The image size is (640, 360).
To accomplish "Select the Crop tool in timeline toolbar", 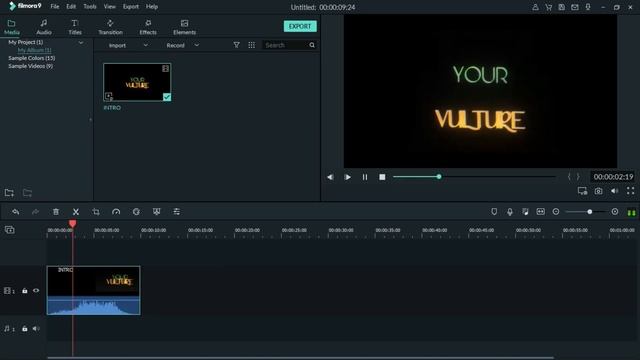I will pos(96,211).
